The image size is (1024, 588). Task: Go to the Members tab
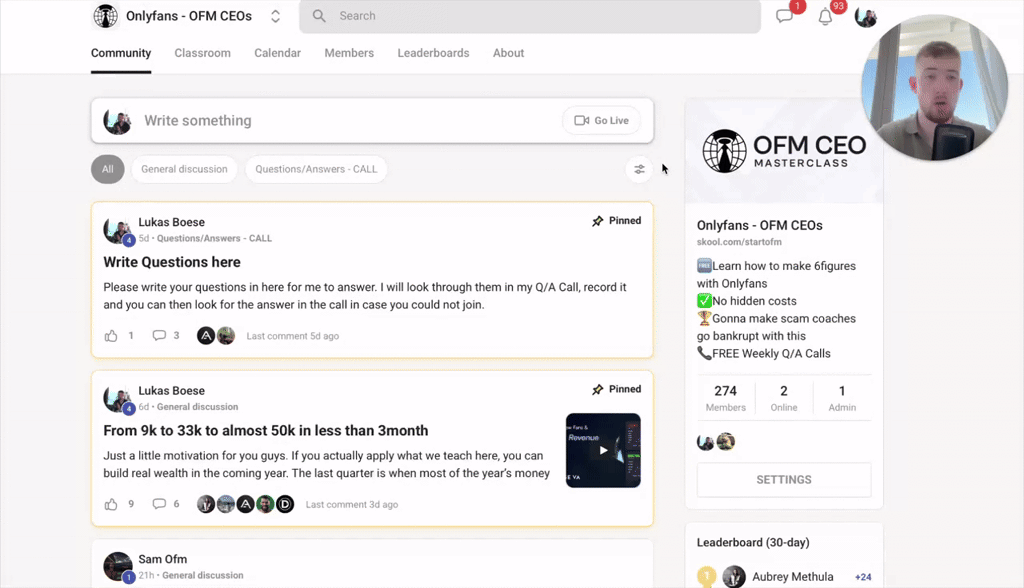[x=349, y=53]
